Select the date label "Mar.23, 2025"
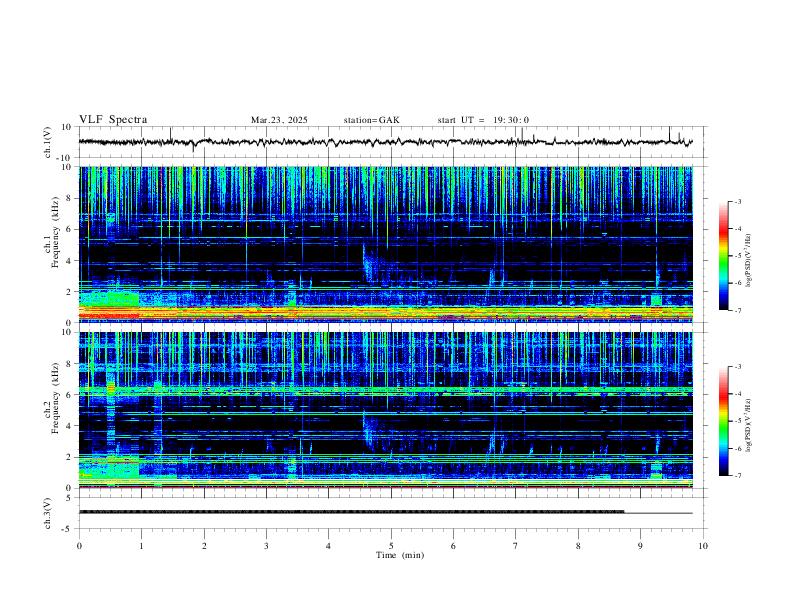The width and height of the screenshot is (792, 612). pos(279,120)
